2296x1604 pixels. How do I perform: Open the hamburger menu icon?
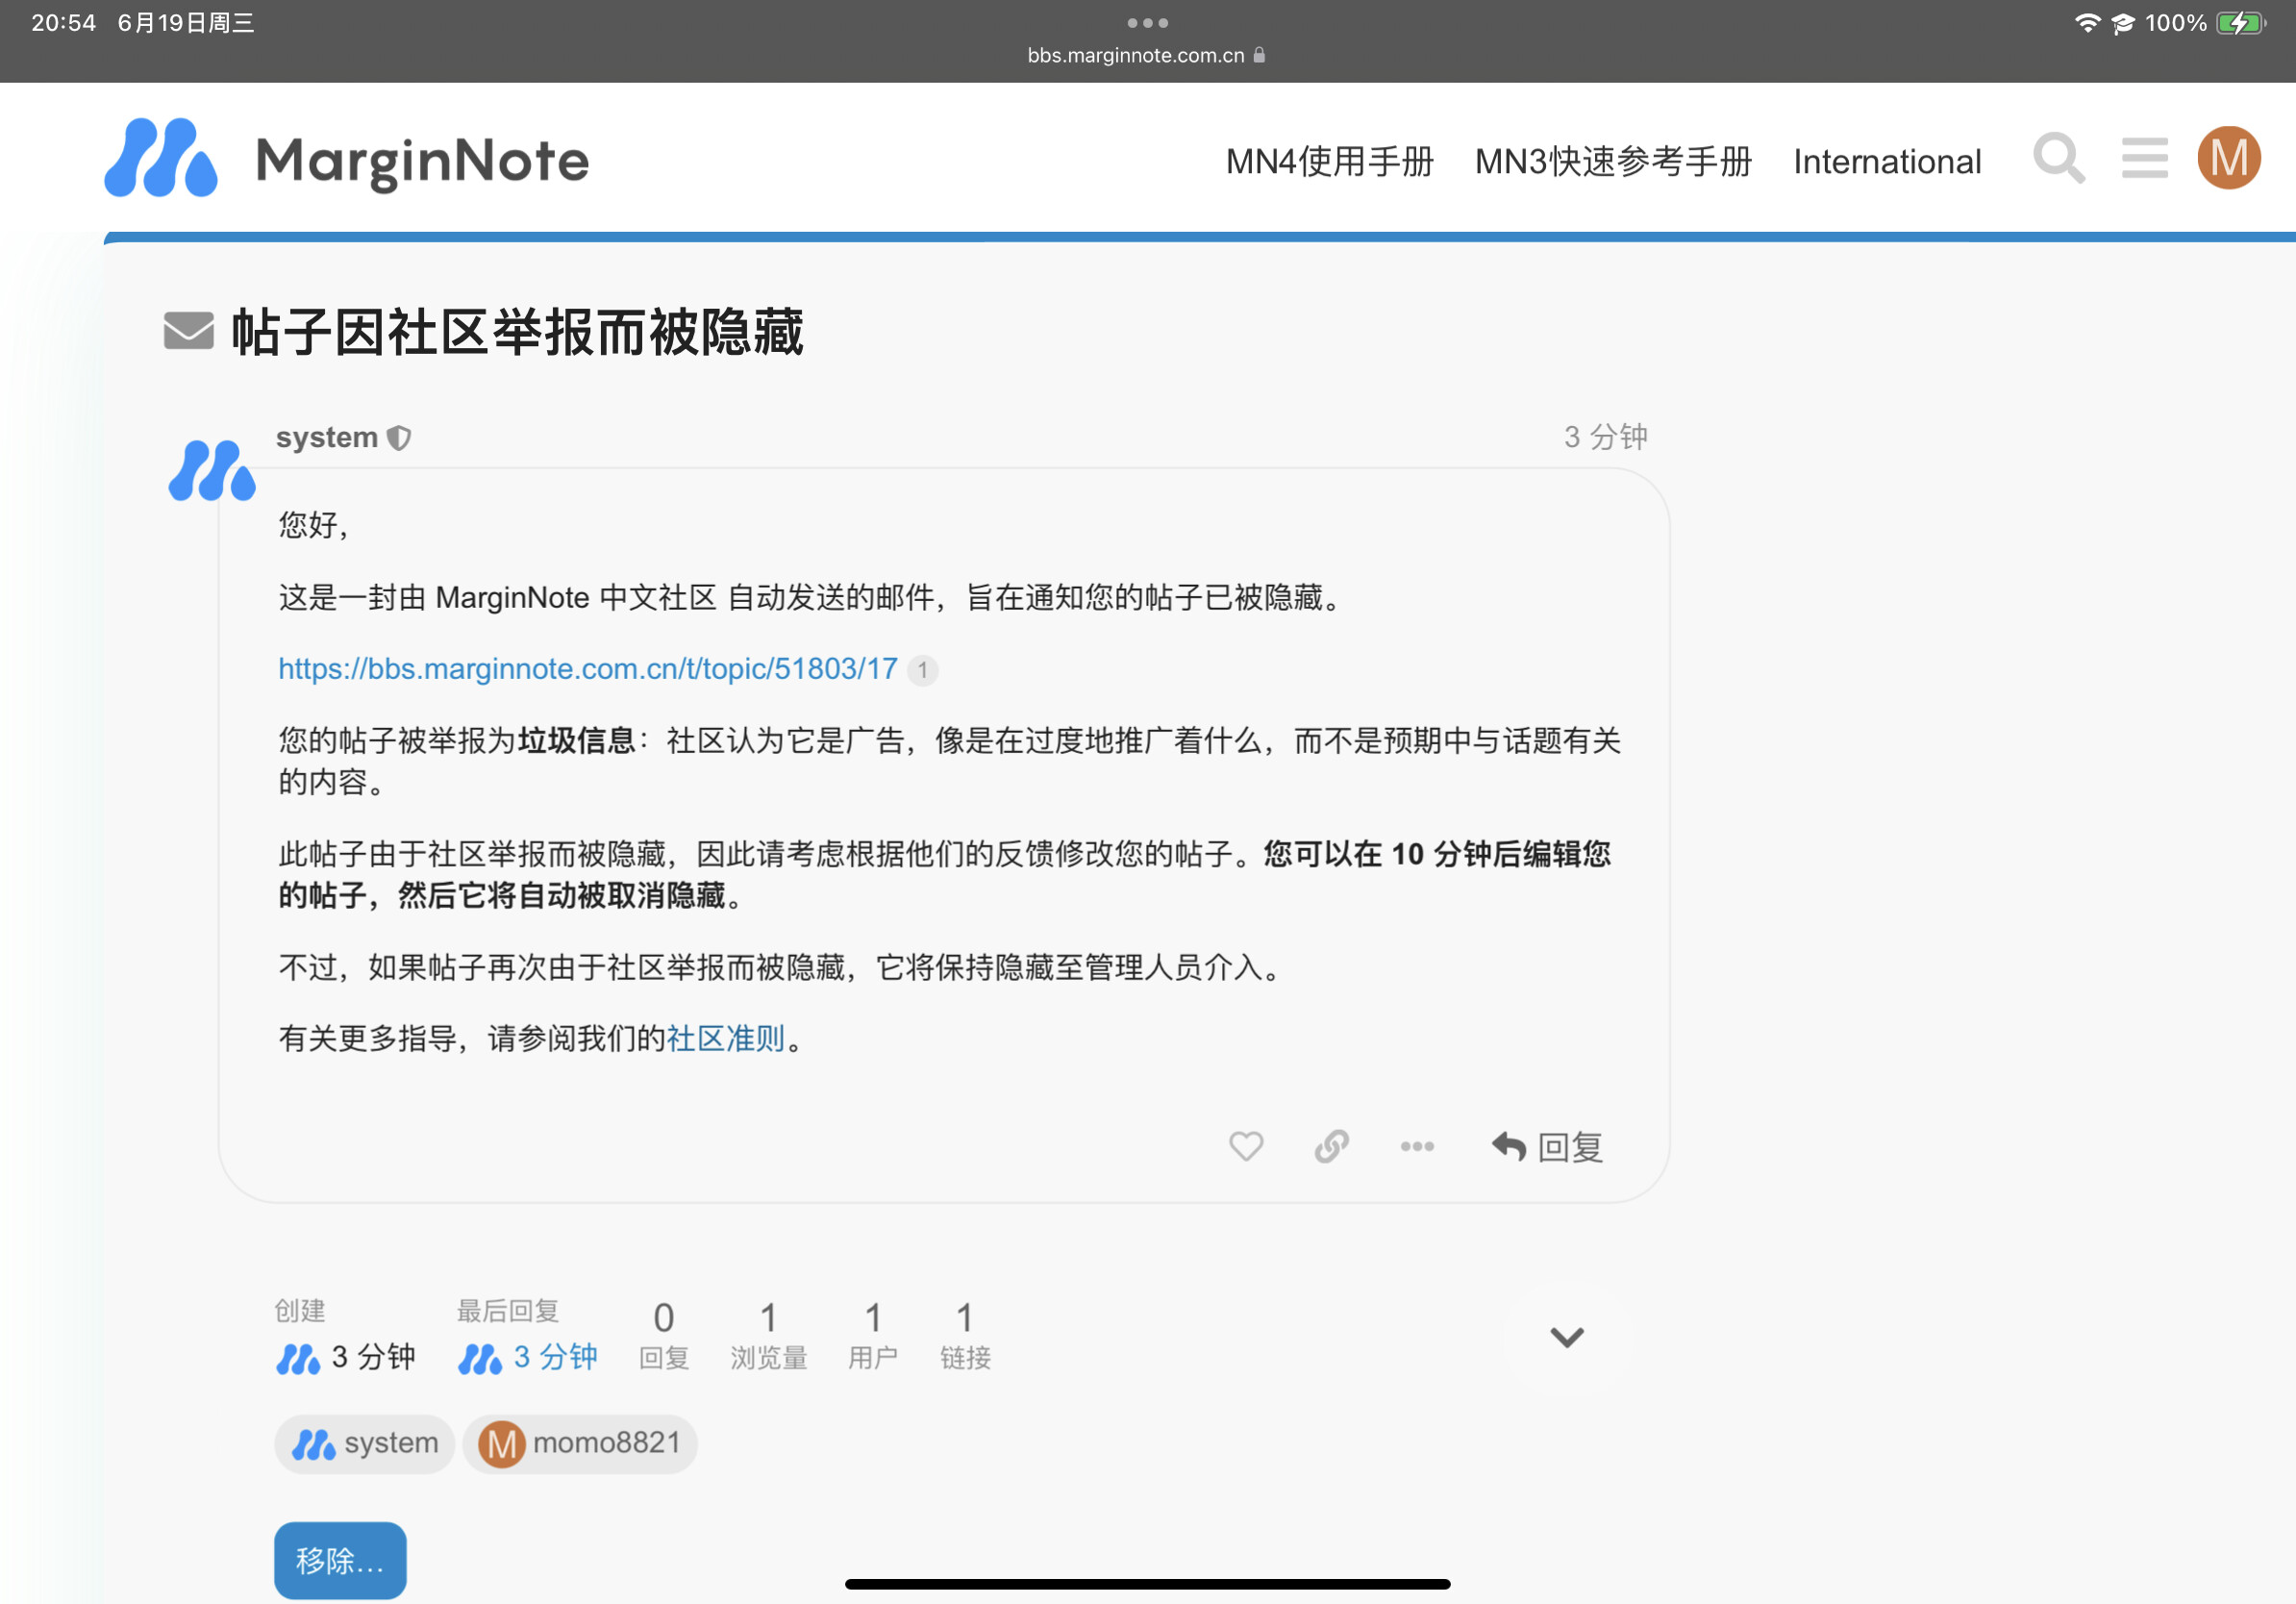coord(2144,159)
